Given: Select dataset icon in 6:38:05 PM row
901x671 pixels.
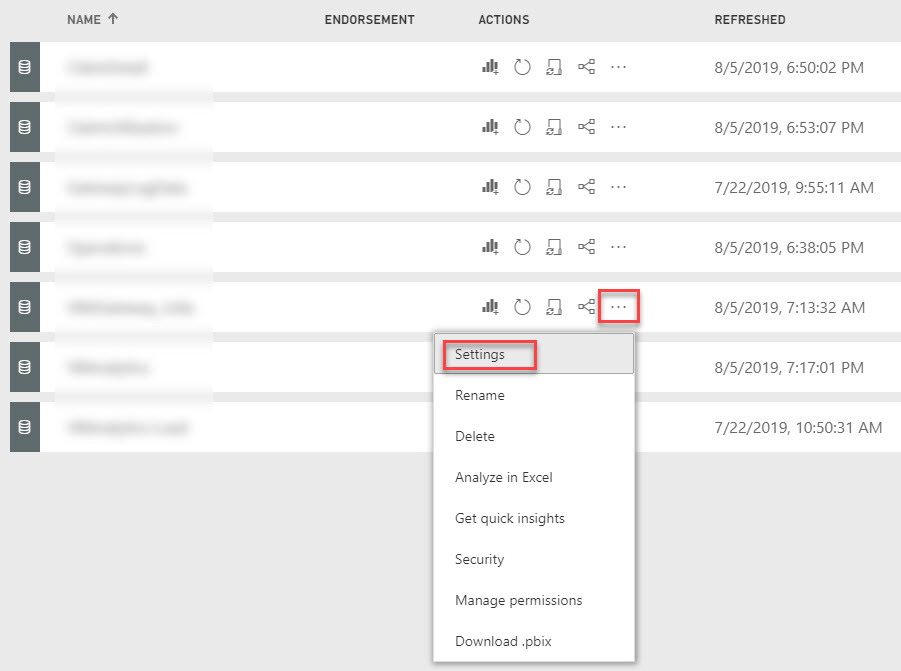Looking at the screenshot, I should [25, 247].
